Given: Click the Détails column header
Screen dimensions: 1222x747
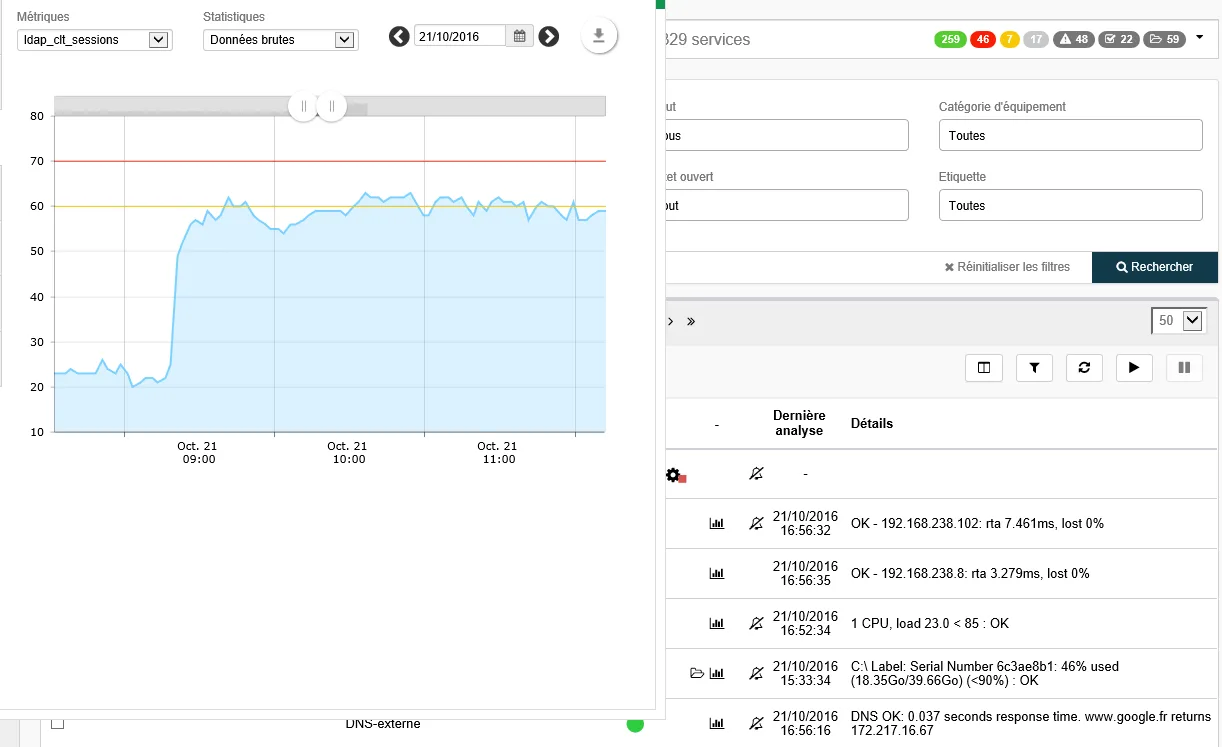Looking at the screenshot, I should (x=872, y=423).
